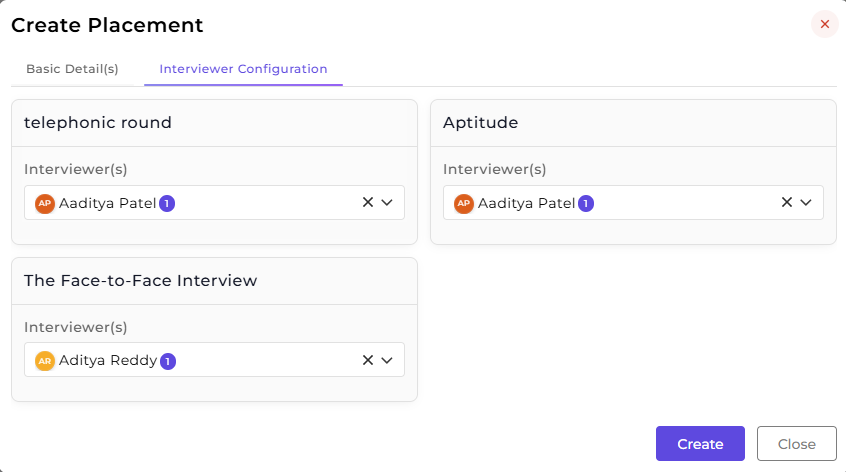This screenshot has height=472, width=846.
Task: Clear Aditya Reddy from Face-to-Face Interview
Action: [x=368, y=360]
